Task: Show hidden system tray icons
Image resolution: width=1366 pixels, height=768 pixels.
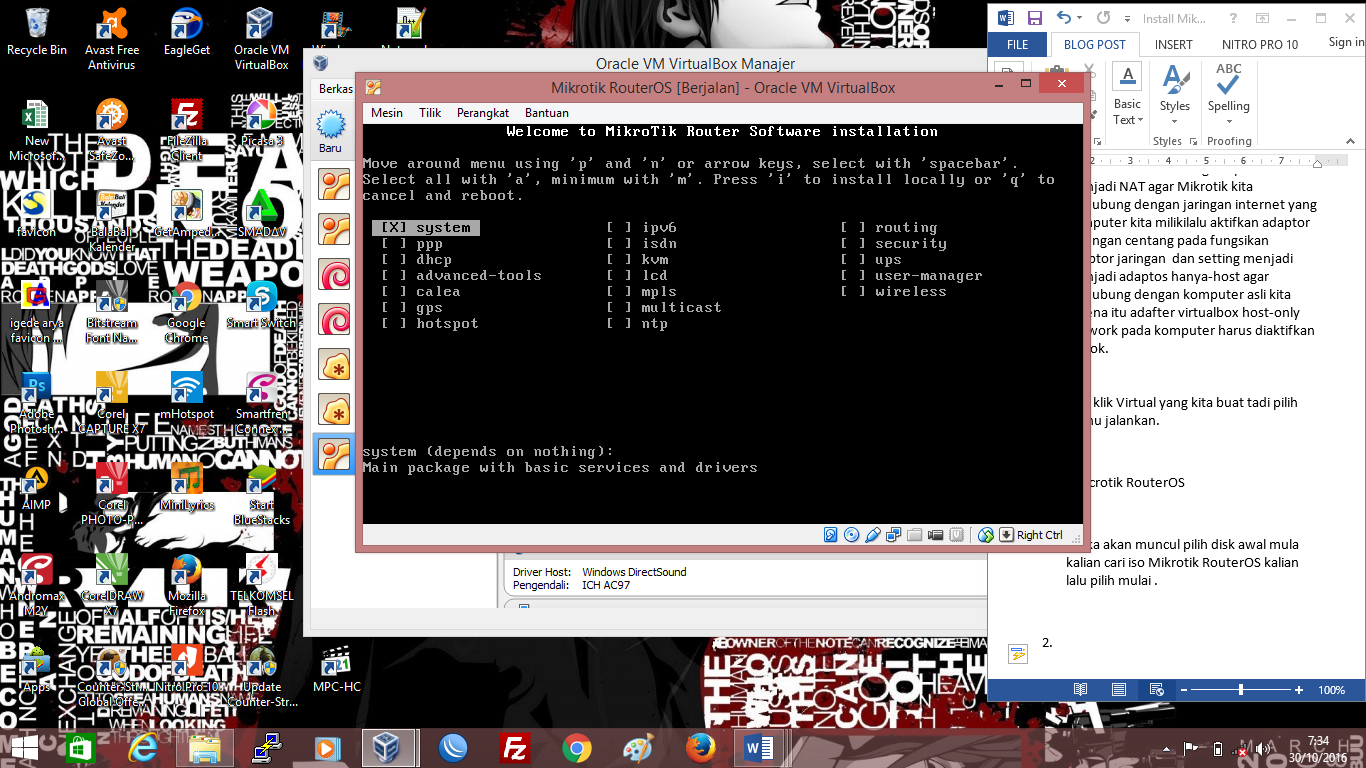Action: coord(1165,749)
